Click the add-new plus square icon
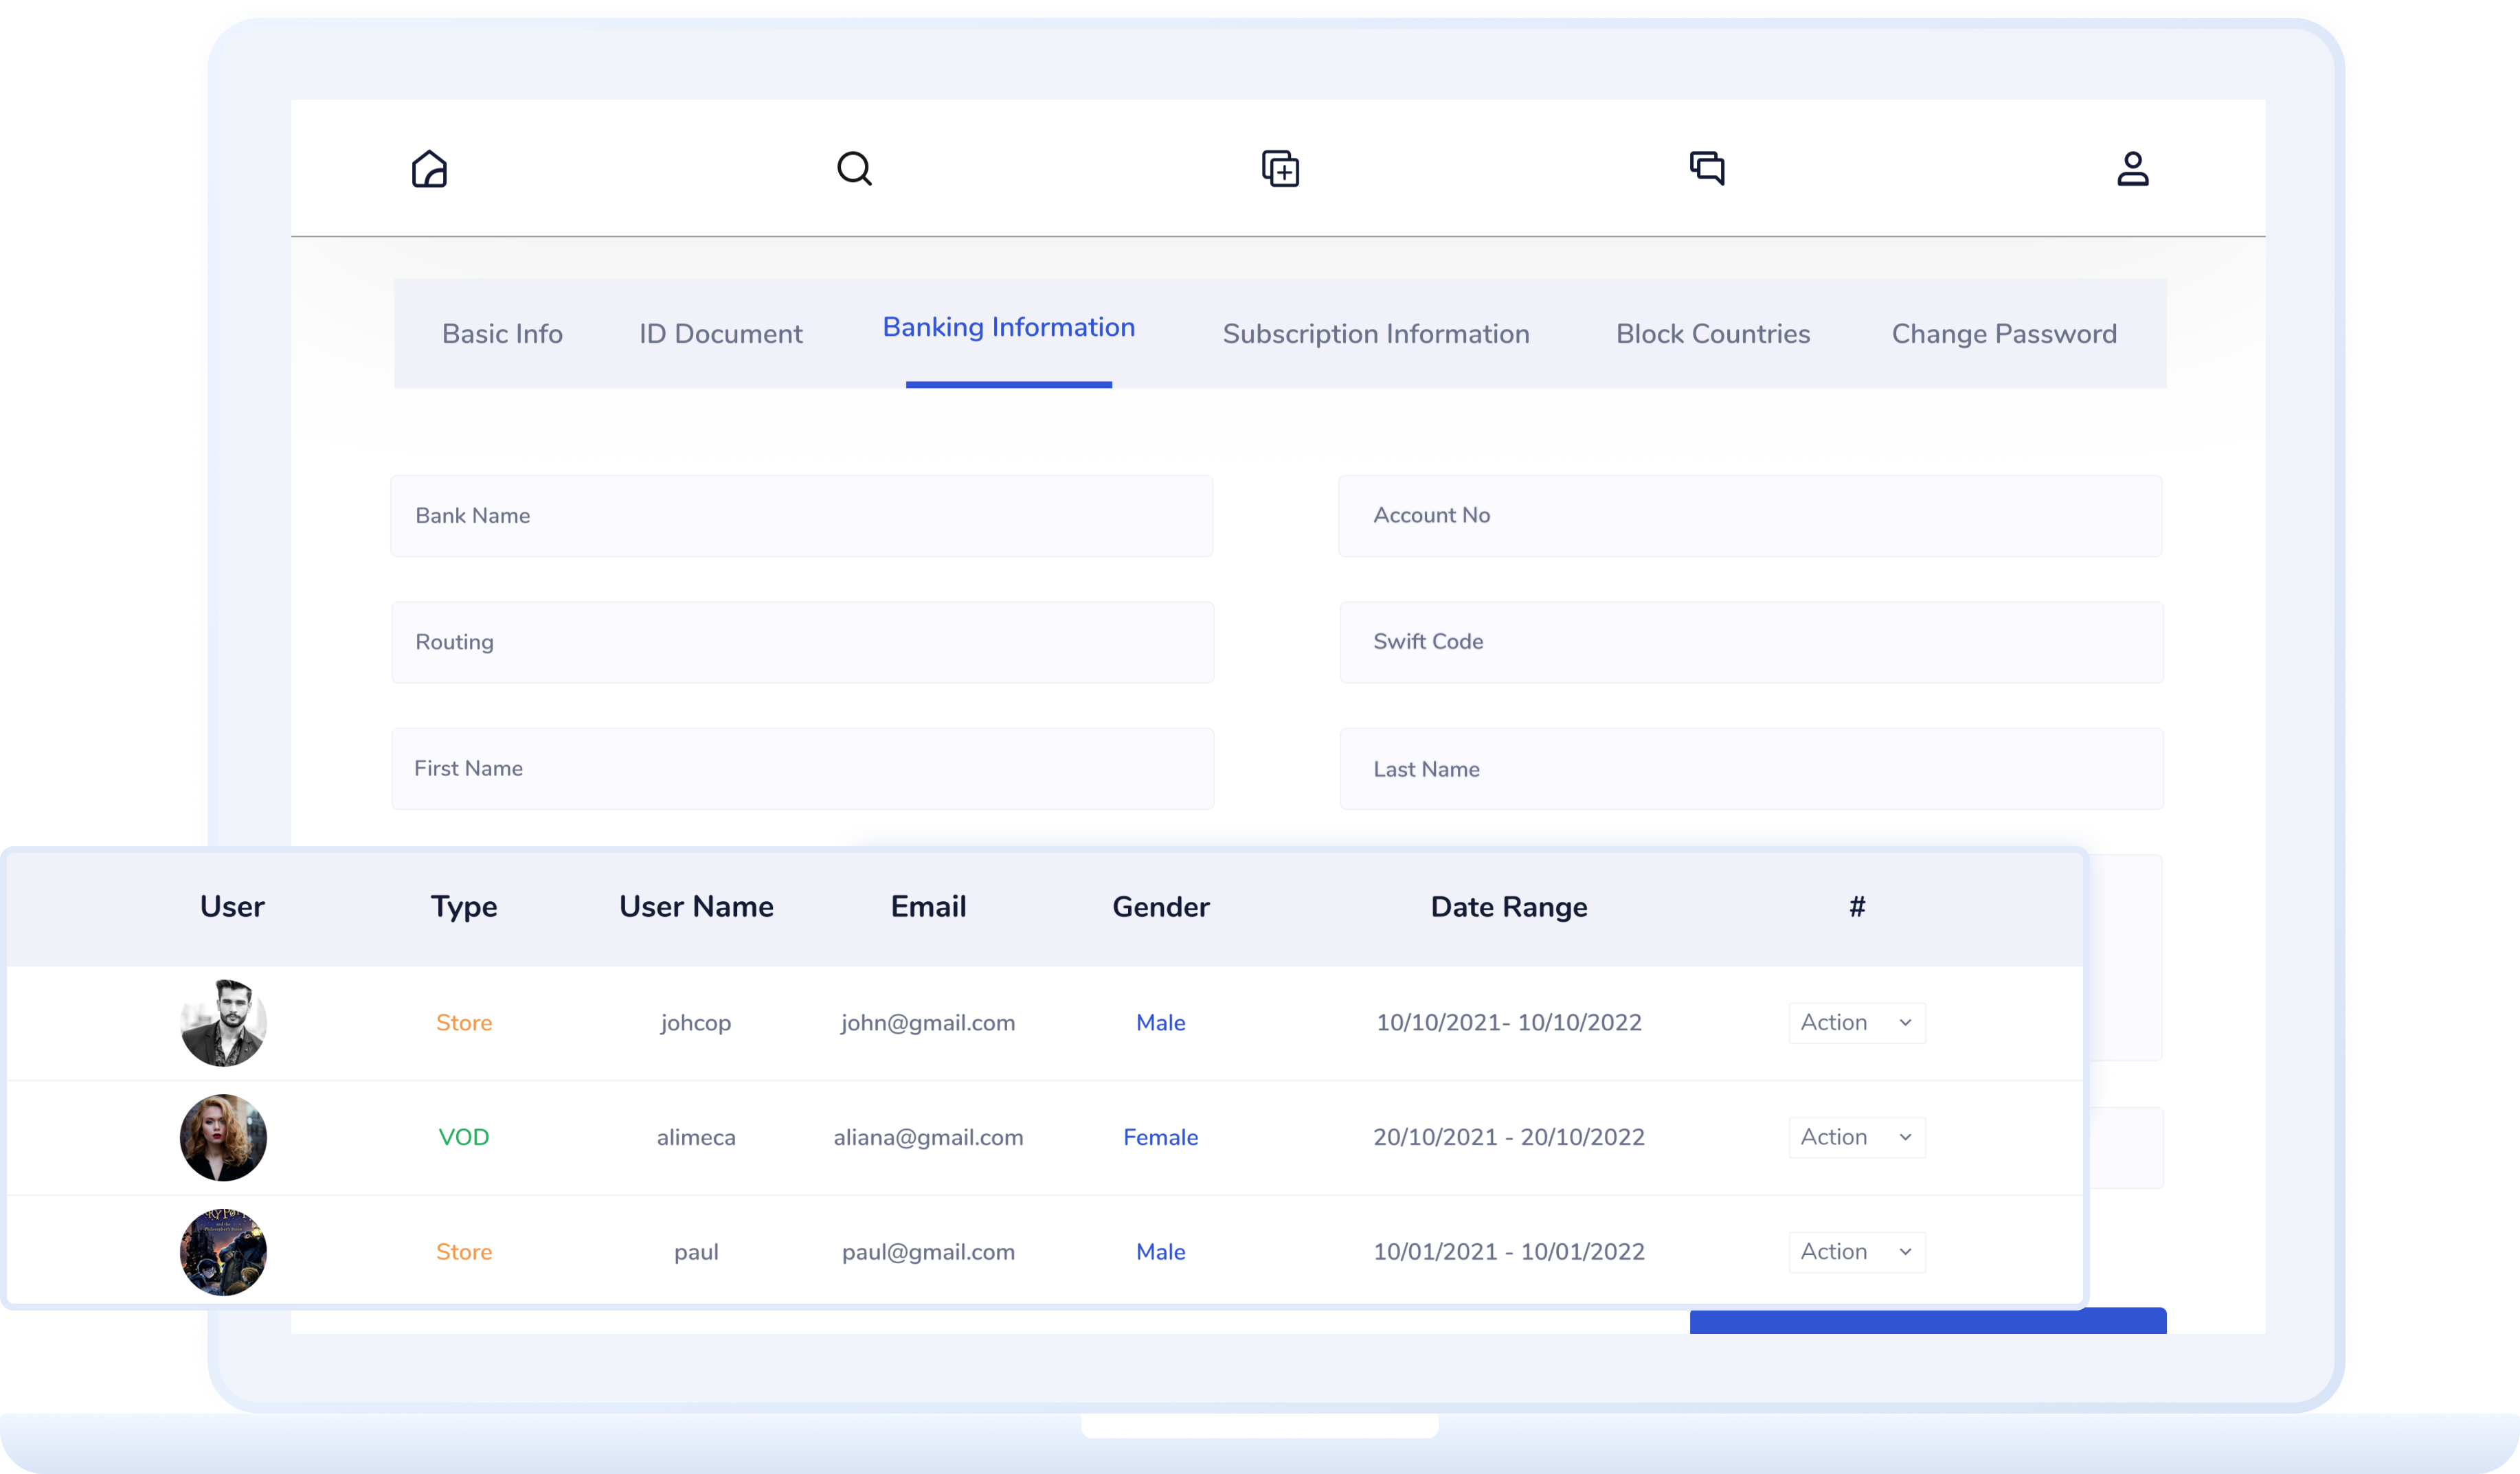This screenshot has height=1474, width=2520. [1280, 169]
